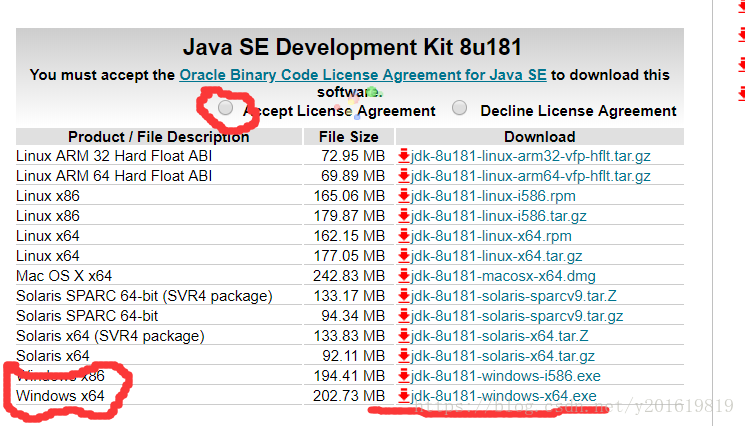Click the download arrow icon for windows-i586.exe
The width and height of the screenshot is (745, 426).
click(404, 376)
